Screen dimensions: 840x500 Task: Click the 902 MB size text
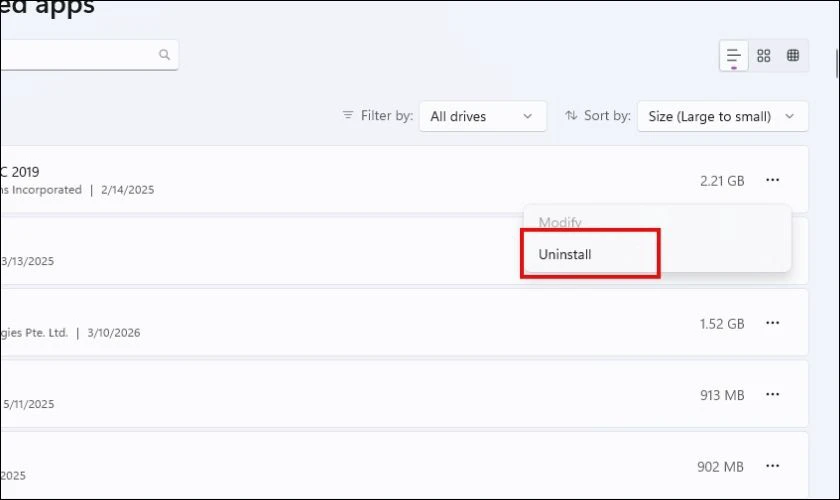tap(721, 467)
